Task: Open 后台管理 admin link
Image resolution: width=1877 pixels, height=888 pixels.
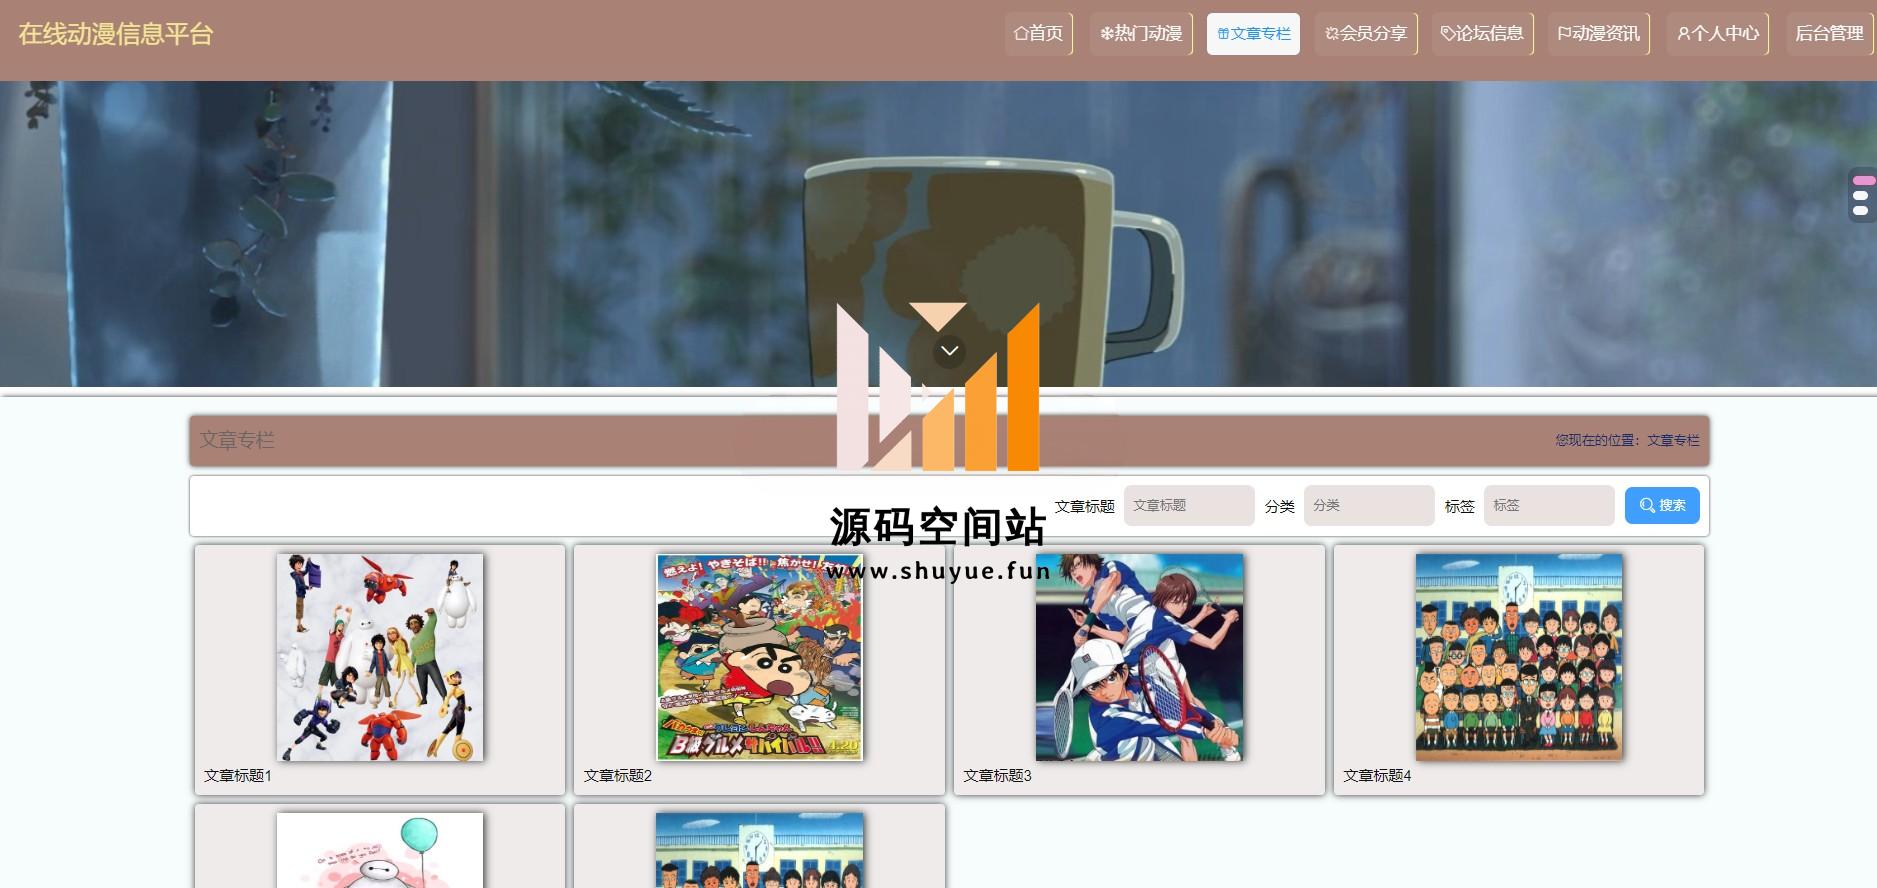Action: pos(1829,34)
